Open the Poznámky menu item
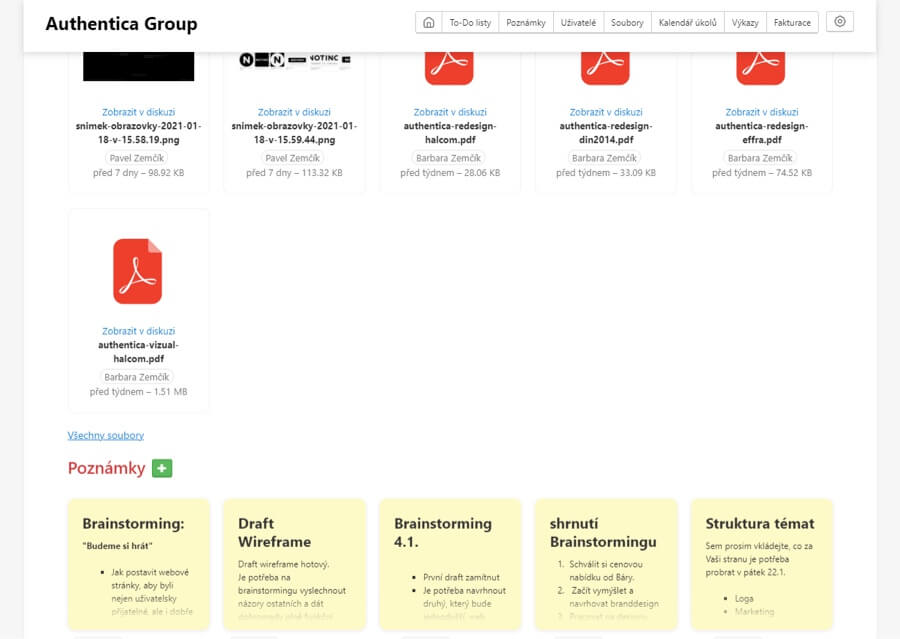Screen dimensions: 900x639 tap(526, 22)
